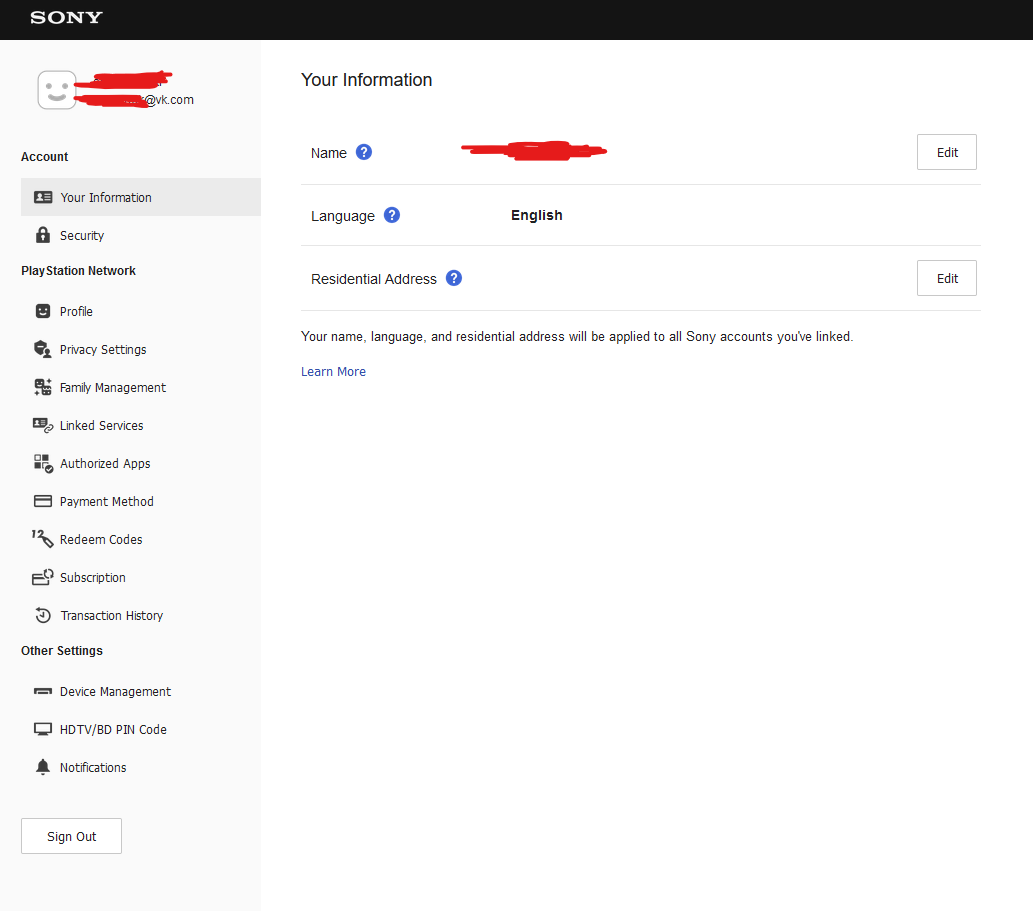Open the Your Information section
The width and height of the screenshot is (1033, 911).
(141, 197)
